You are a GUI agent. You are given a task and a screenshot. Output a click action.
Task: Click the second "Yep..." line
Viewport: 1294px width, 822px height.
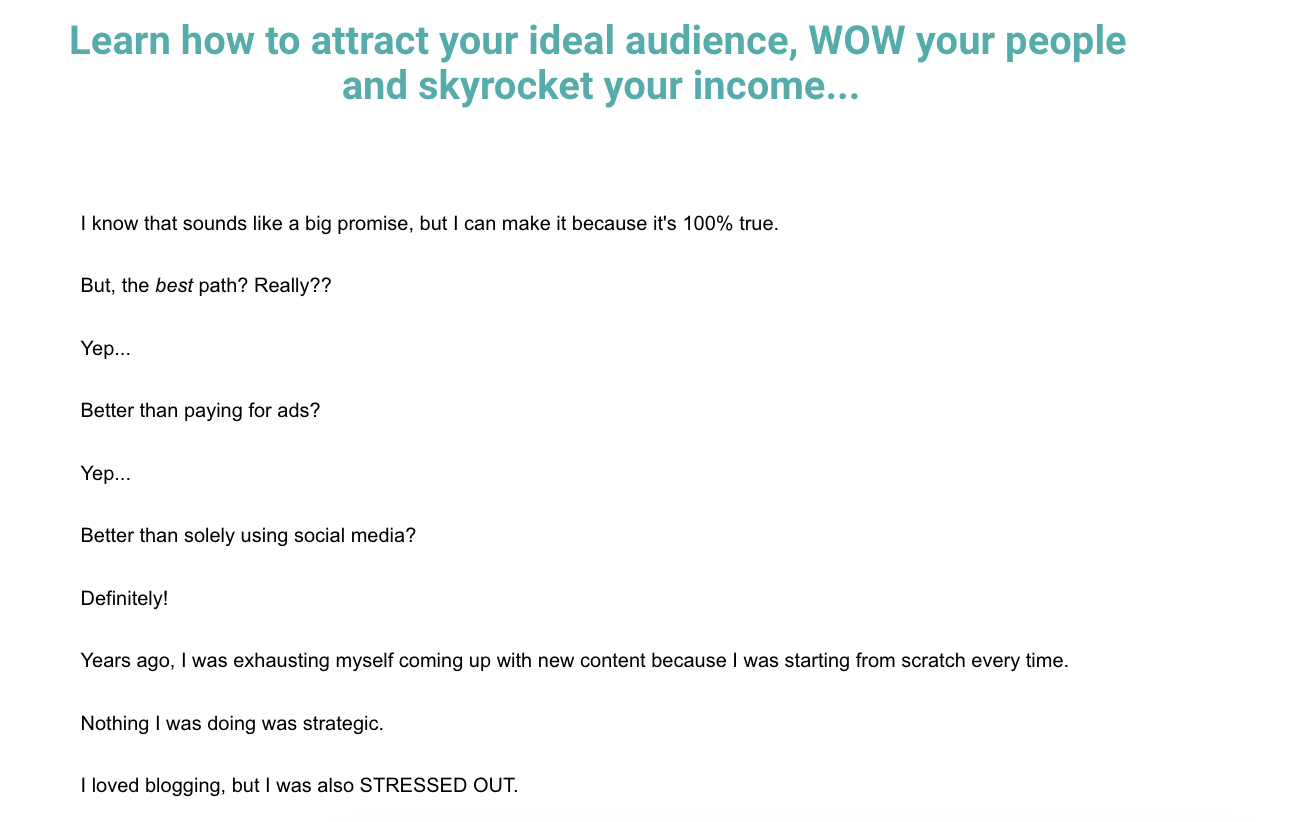(105, 474)
